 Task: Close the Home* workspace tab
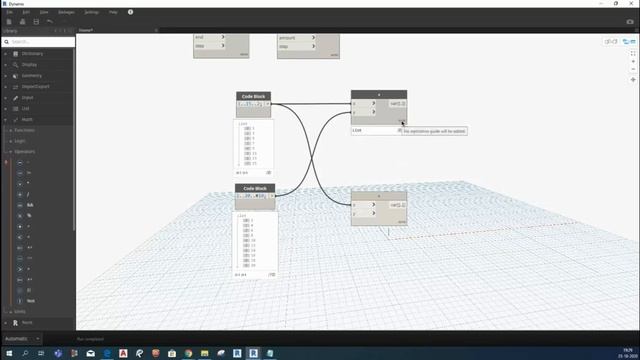[x=156, y=30]
